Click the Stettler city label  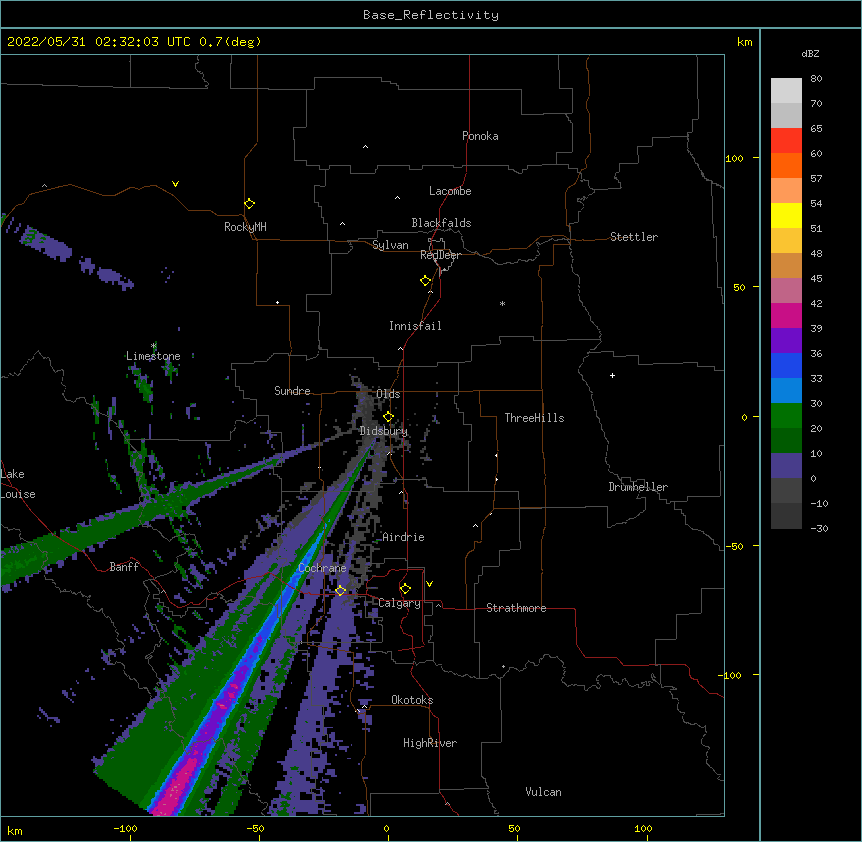(634, 237)
